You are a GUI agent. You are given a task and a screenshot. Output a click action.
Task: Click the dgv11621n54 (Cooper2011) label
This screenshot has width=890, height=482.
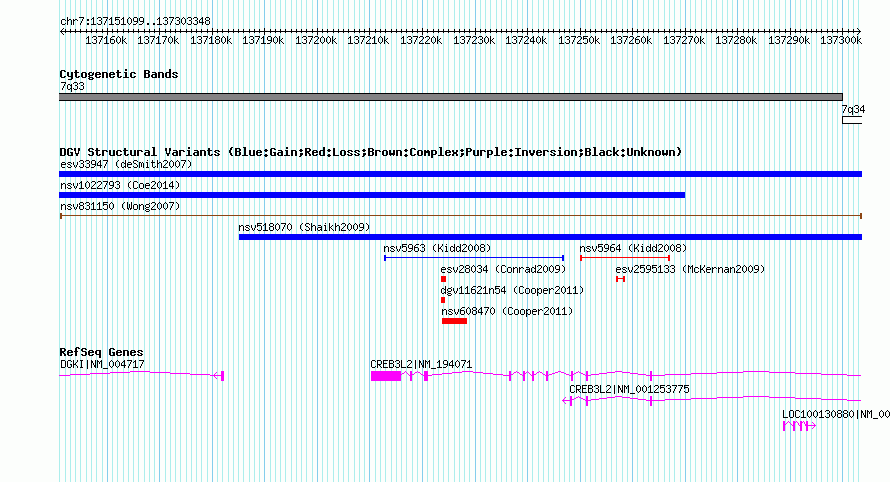coord(512,290)
